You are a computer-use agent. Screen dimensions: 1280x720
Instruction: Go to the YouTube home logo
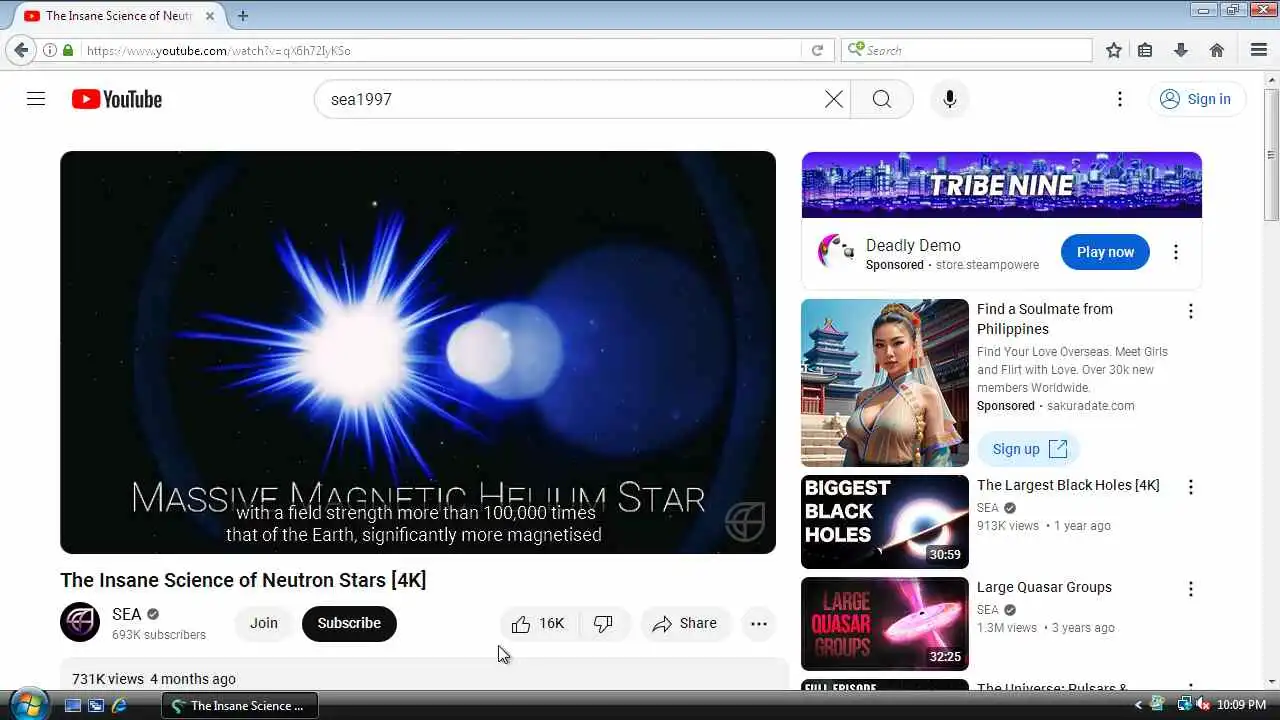click(117, 99)
